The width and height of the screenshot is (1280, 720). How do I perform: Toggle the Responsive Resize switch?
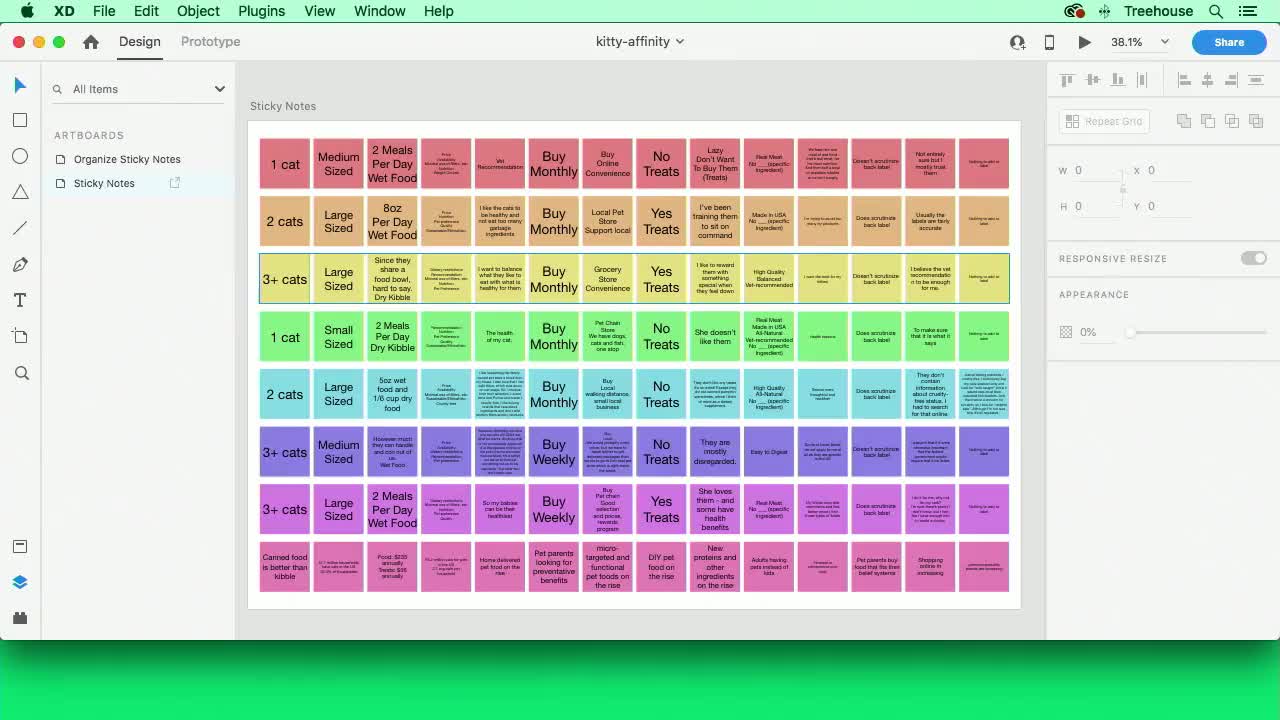pyautogui.click(x=1253, y=258)
